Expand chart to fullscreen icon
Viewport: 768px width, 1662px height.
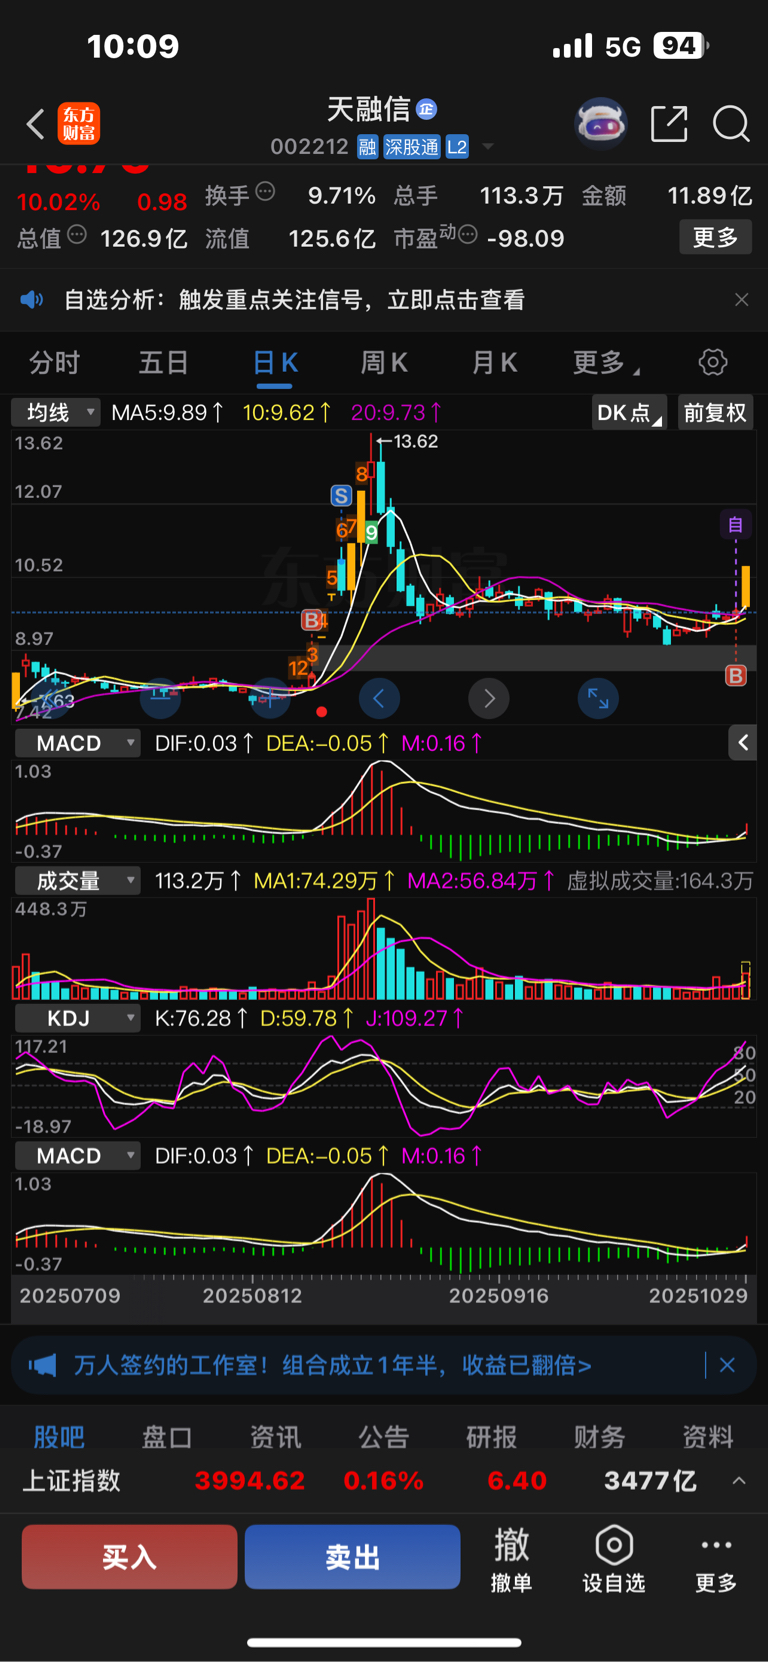point(598,698)
